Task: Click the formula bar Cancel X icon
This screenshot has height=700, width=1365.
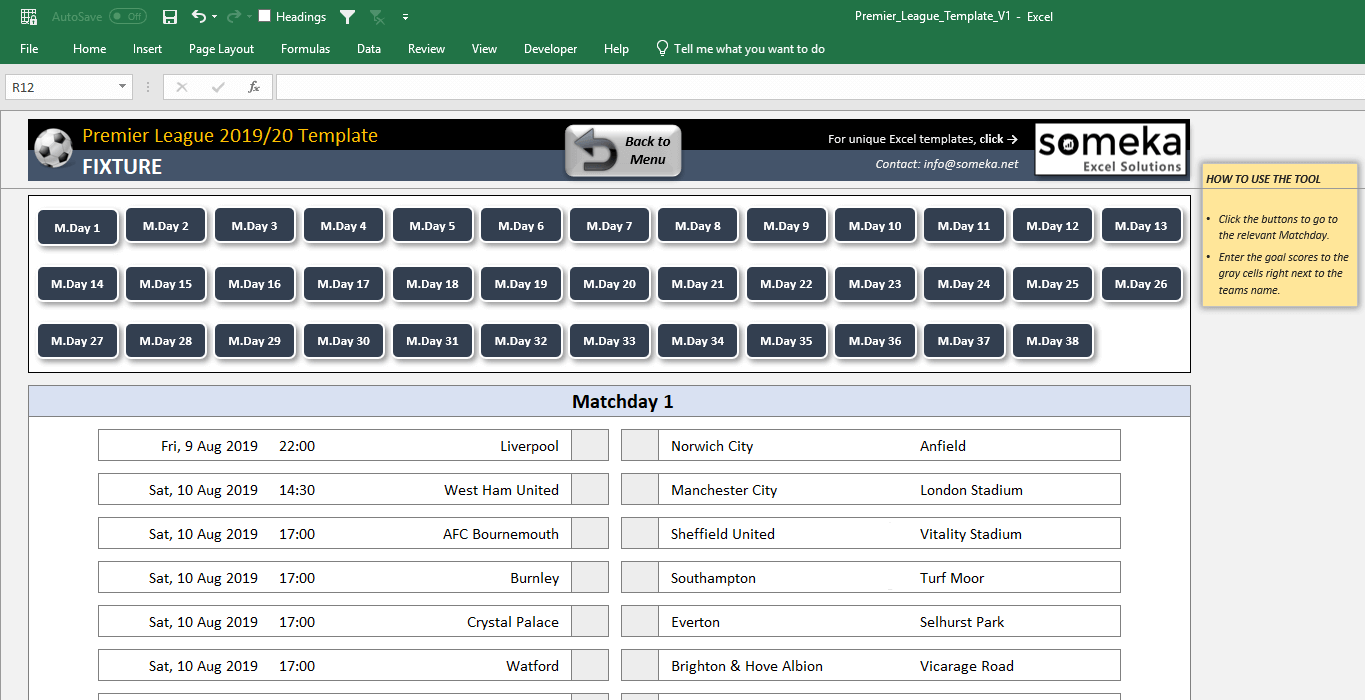Action: pyautogui.click(x=181, y=87)
